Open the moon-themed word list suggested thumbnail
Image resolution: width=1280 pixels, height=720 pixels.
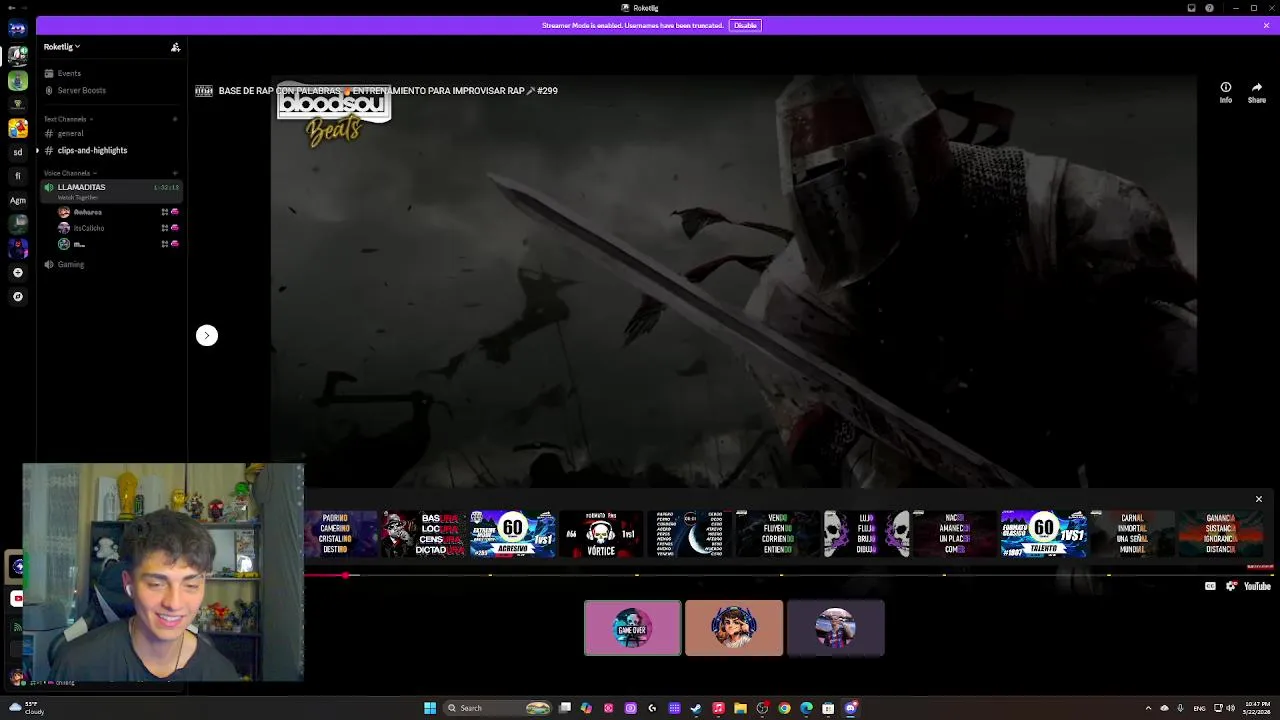(689, 534)
